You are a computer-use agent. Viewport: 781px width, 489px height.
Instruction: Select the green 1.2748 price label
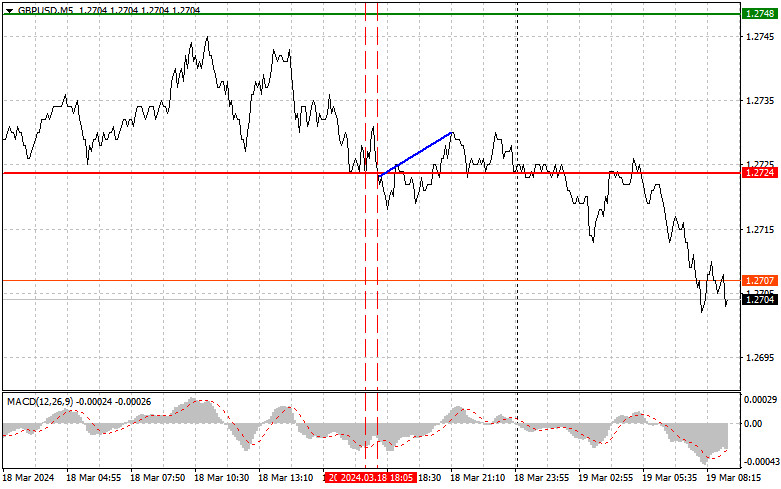tap(759, 13)
